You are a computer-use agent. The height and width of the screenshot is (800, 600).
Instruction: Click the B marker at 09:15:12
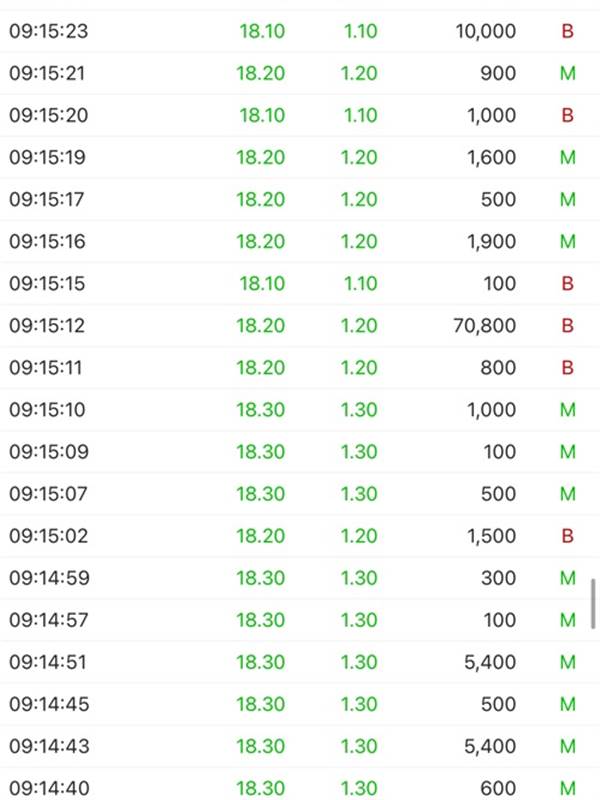coord(567,326)
